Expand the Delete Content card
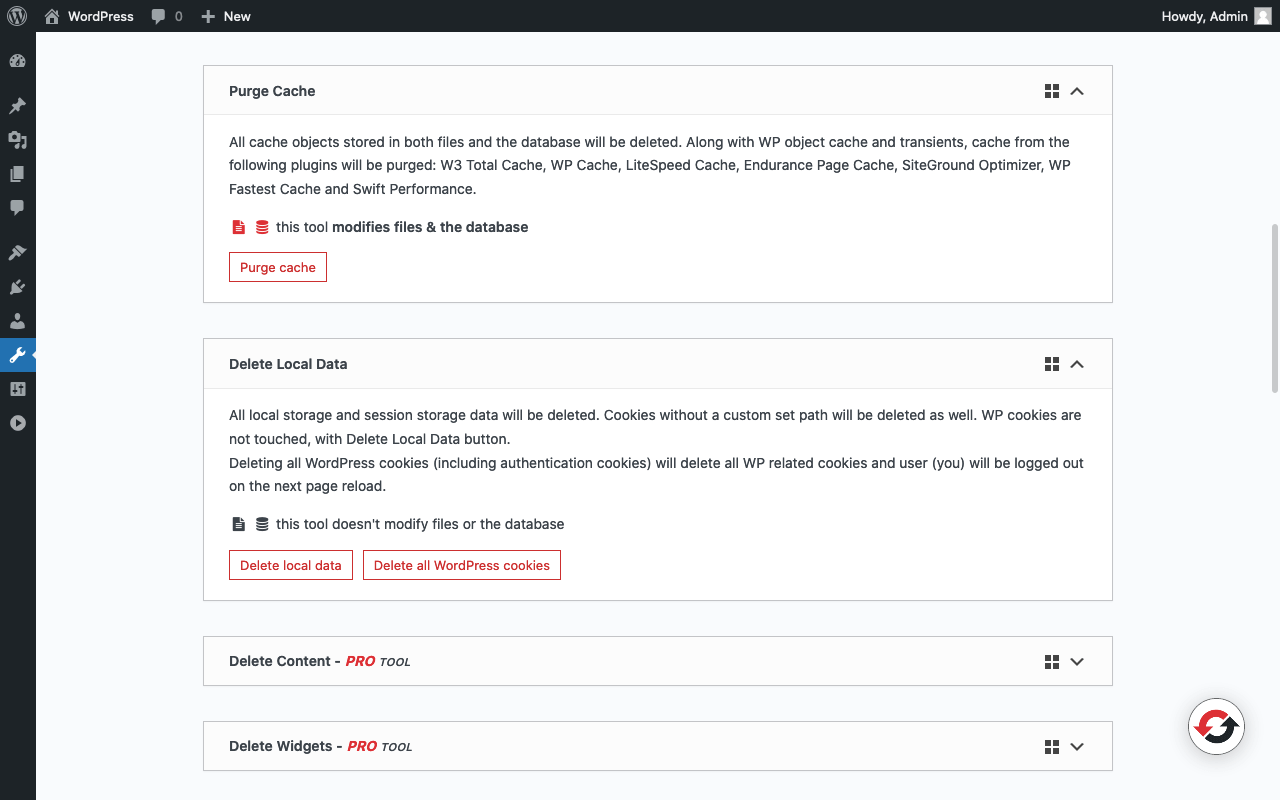Image resolution: width=1280 pixels, height=800 pixels. tap(1077, 661)
